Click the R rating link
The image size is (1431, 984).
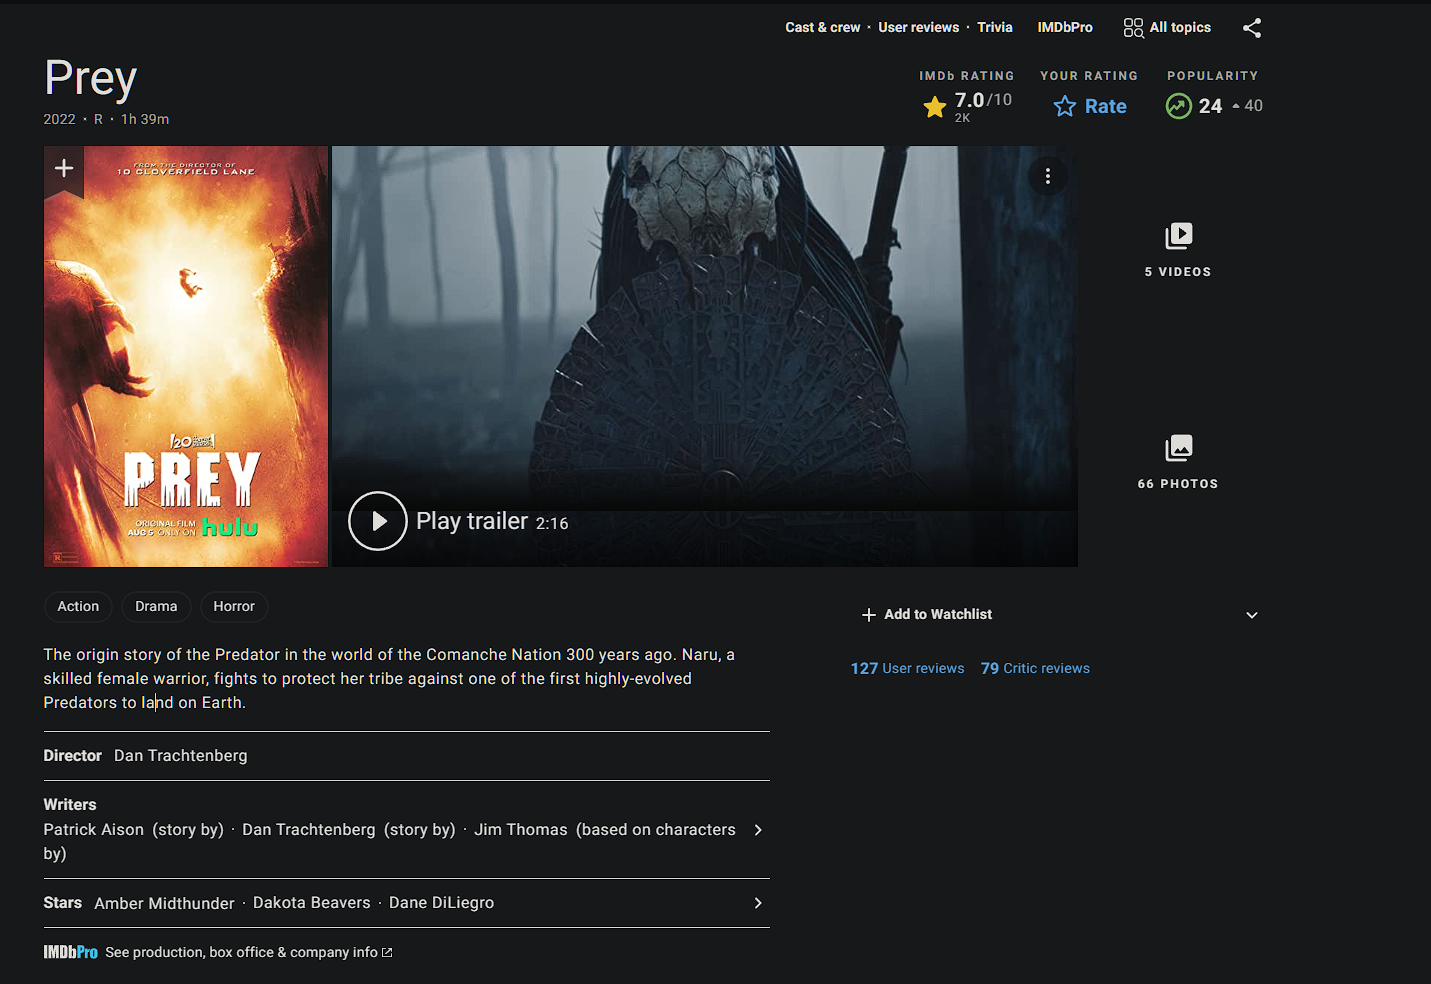click(x=98, y=119)
